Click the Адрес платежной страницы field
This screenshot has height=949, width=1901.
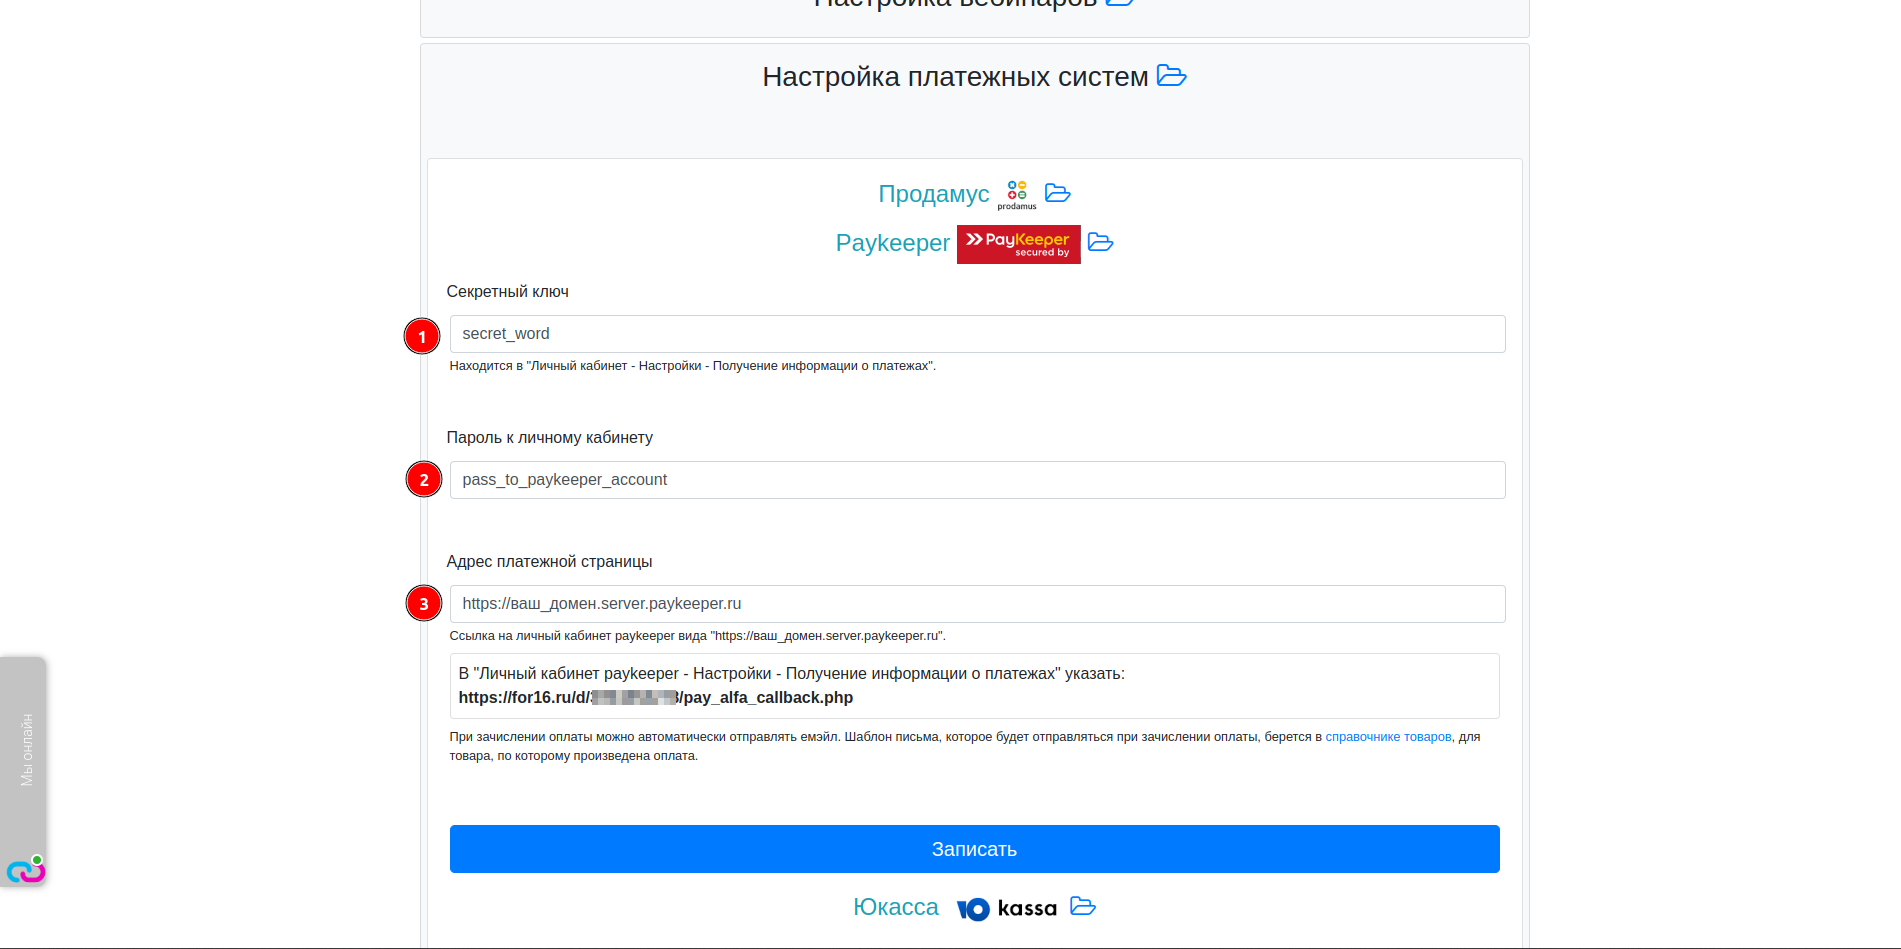(x=976, y=604)
